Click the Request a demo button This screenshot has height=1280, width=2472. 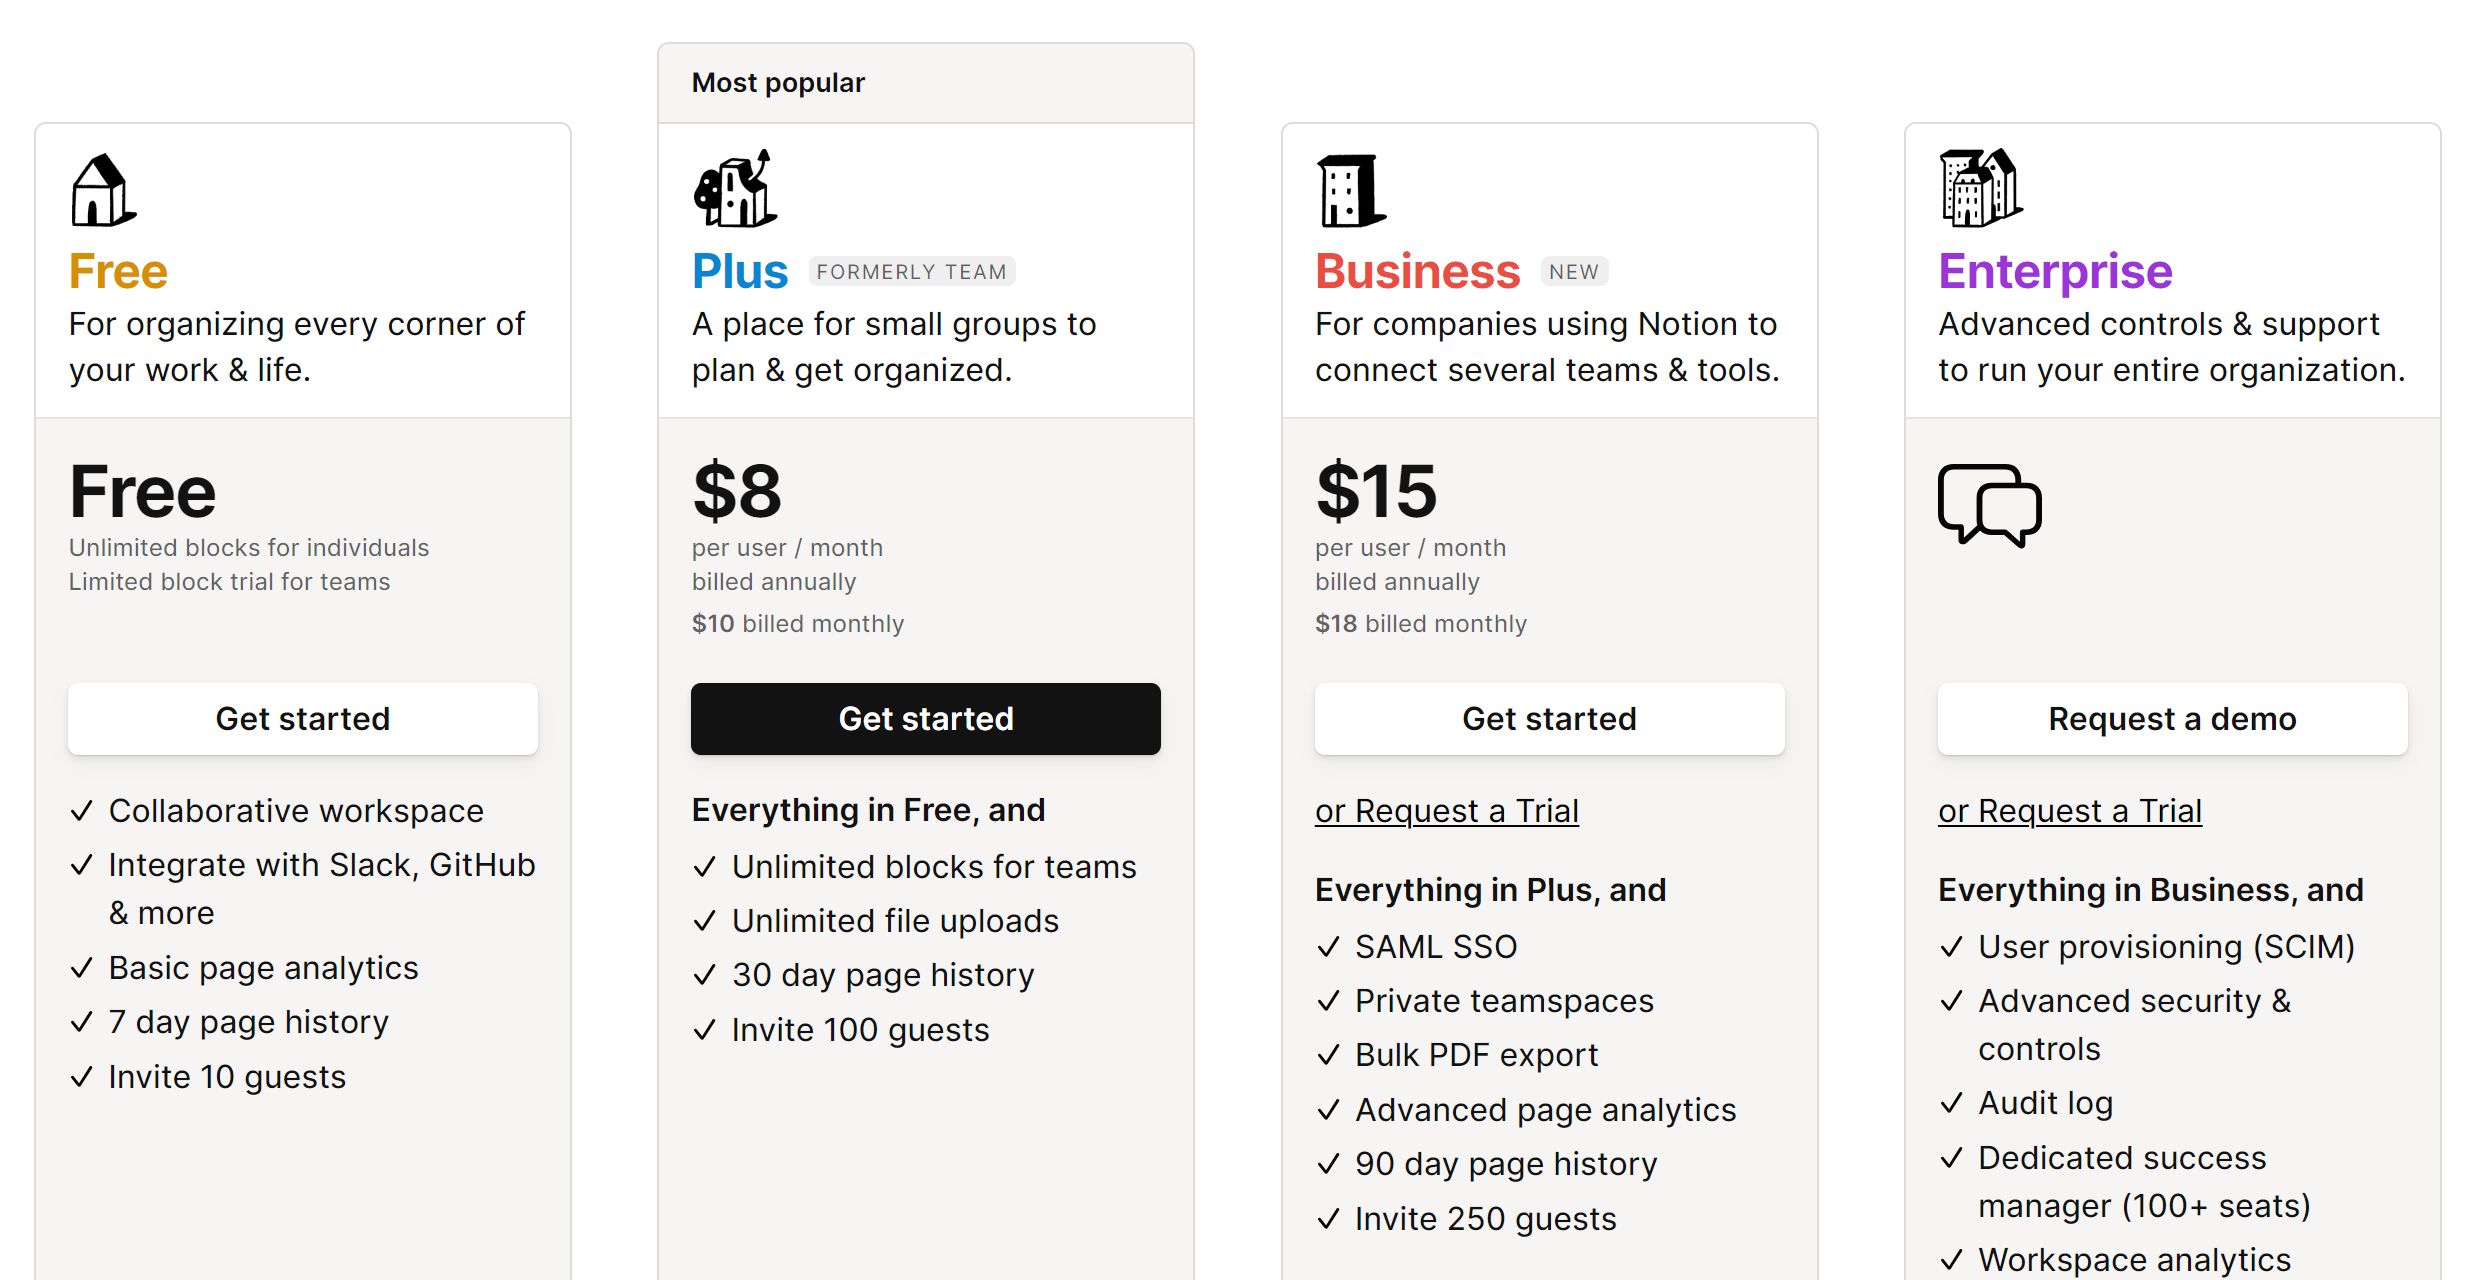2173,719
